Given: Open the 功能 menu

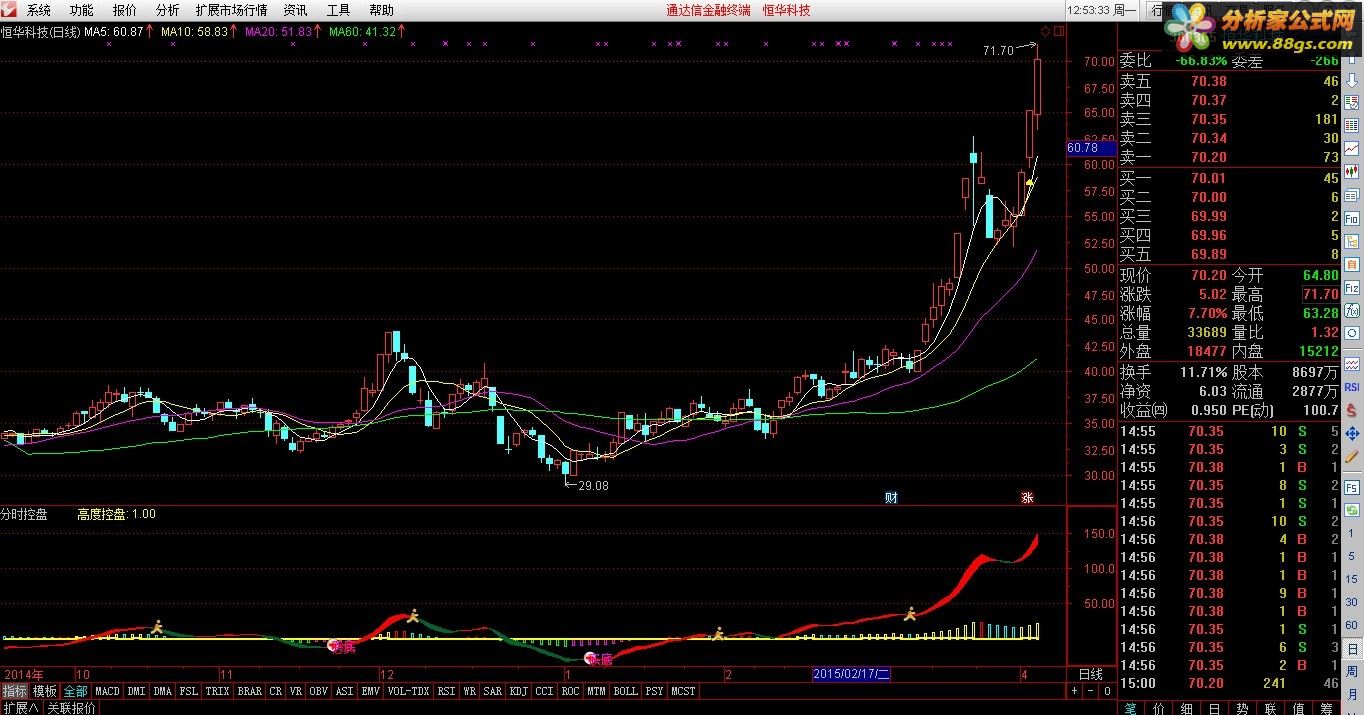Looking at the screenshot, I should 82,10.
